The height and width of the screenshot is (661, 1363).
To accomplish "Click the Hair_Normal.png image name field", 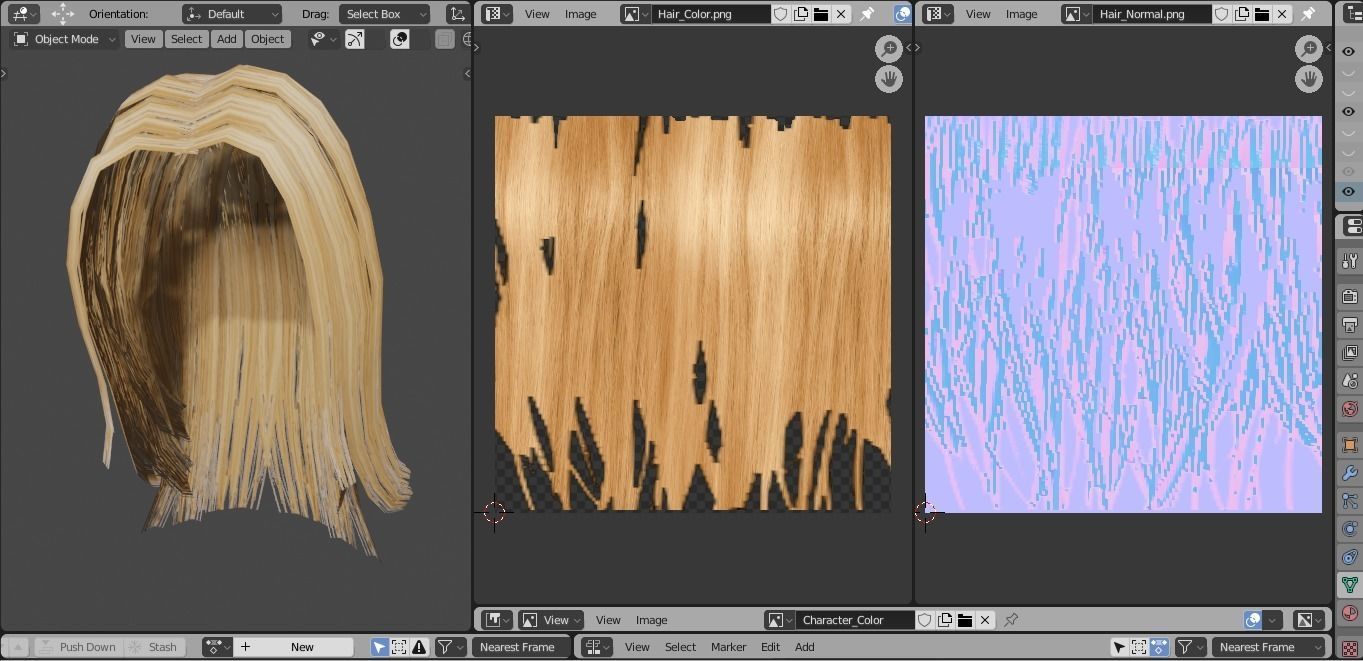I will coord(1152,14).
